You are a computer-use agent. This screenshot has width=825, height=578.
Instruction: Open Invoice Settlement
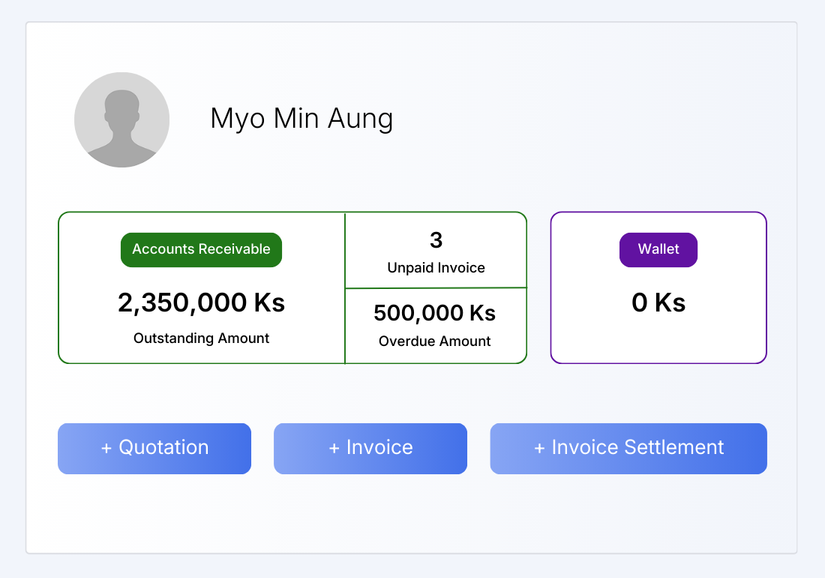pyautogui.click(x=628, y=448)
